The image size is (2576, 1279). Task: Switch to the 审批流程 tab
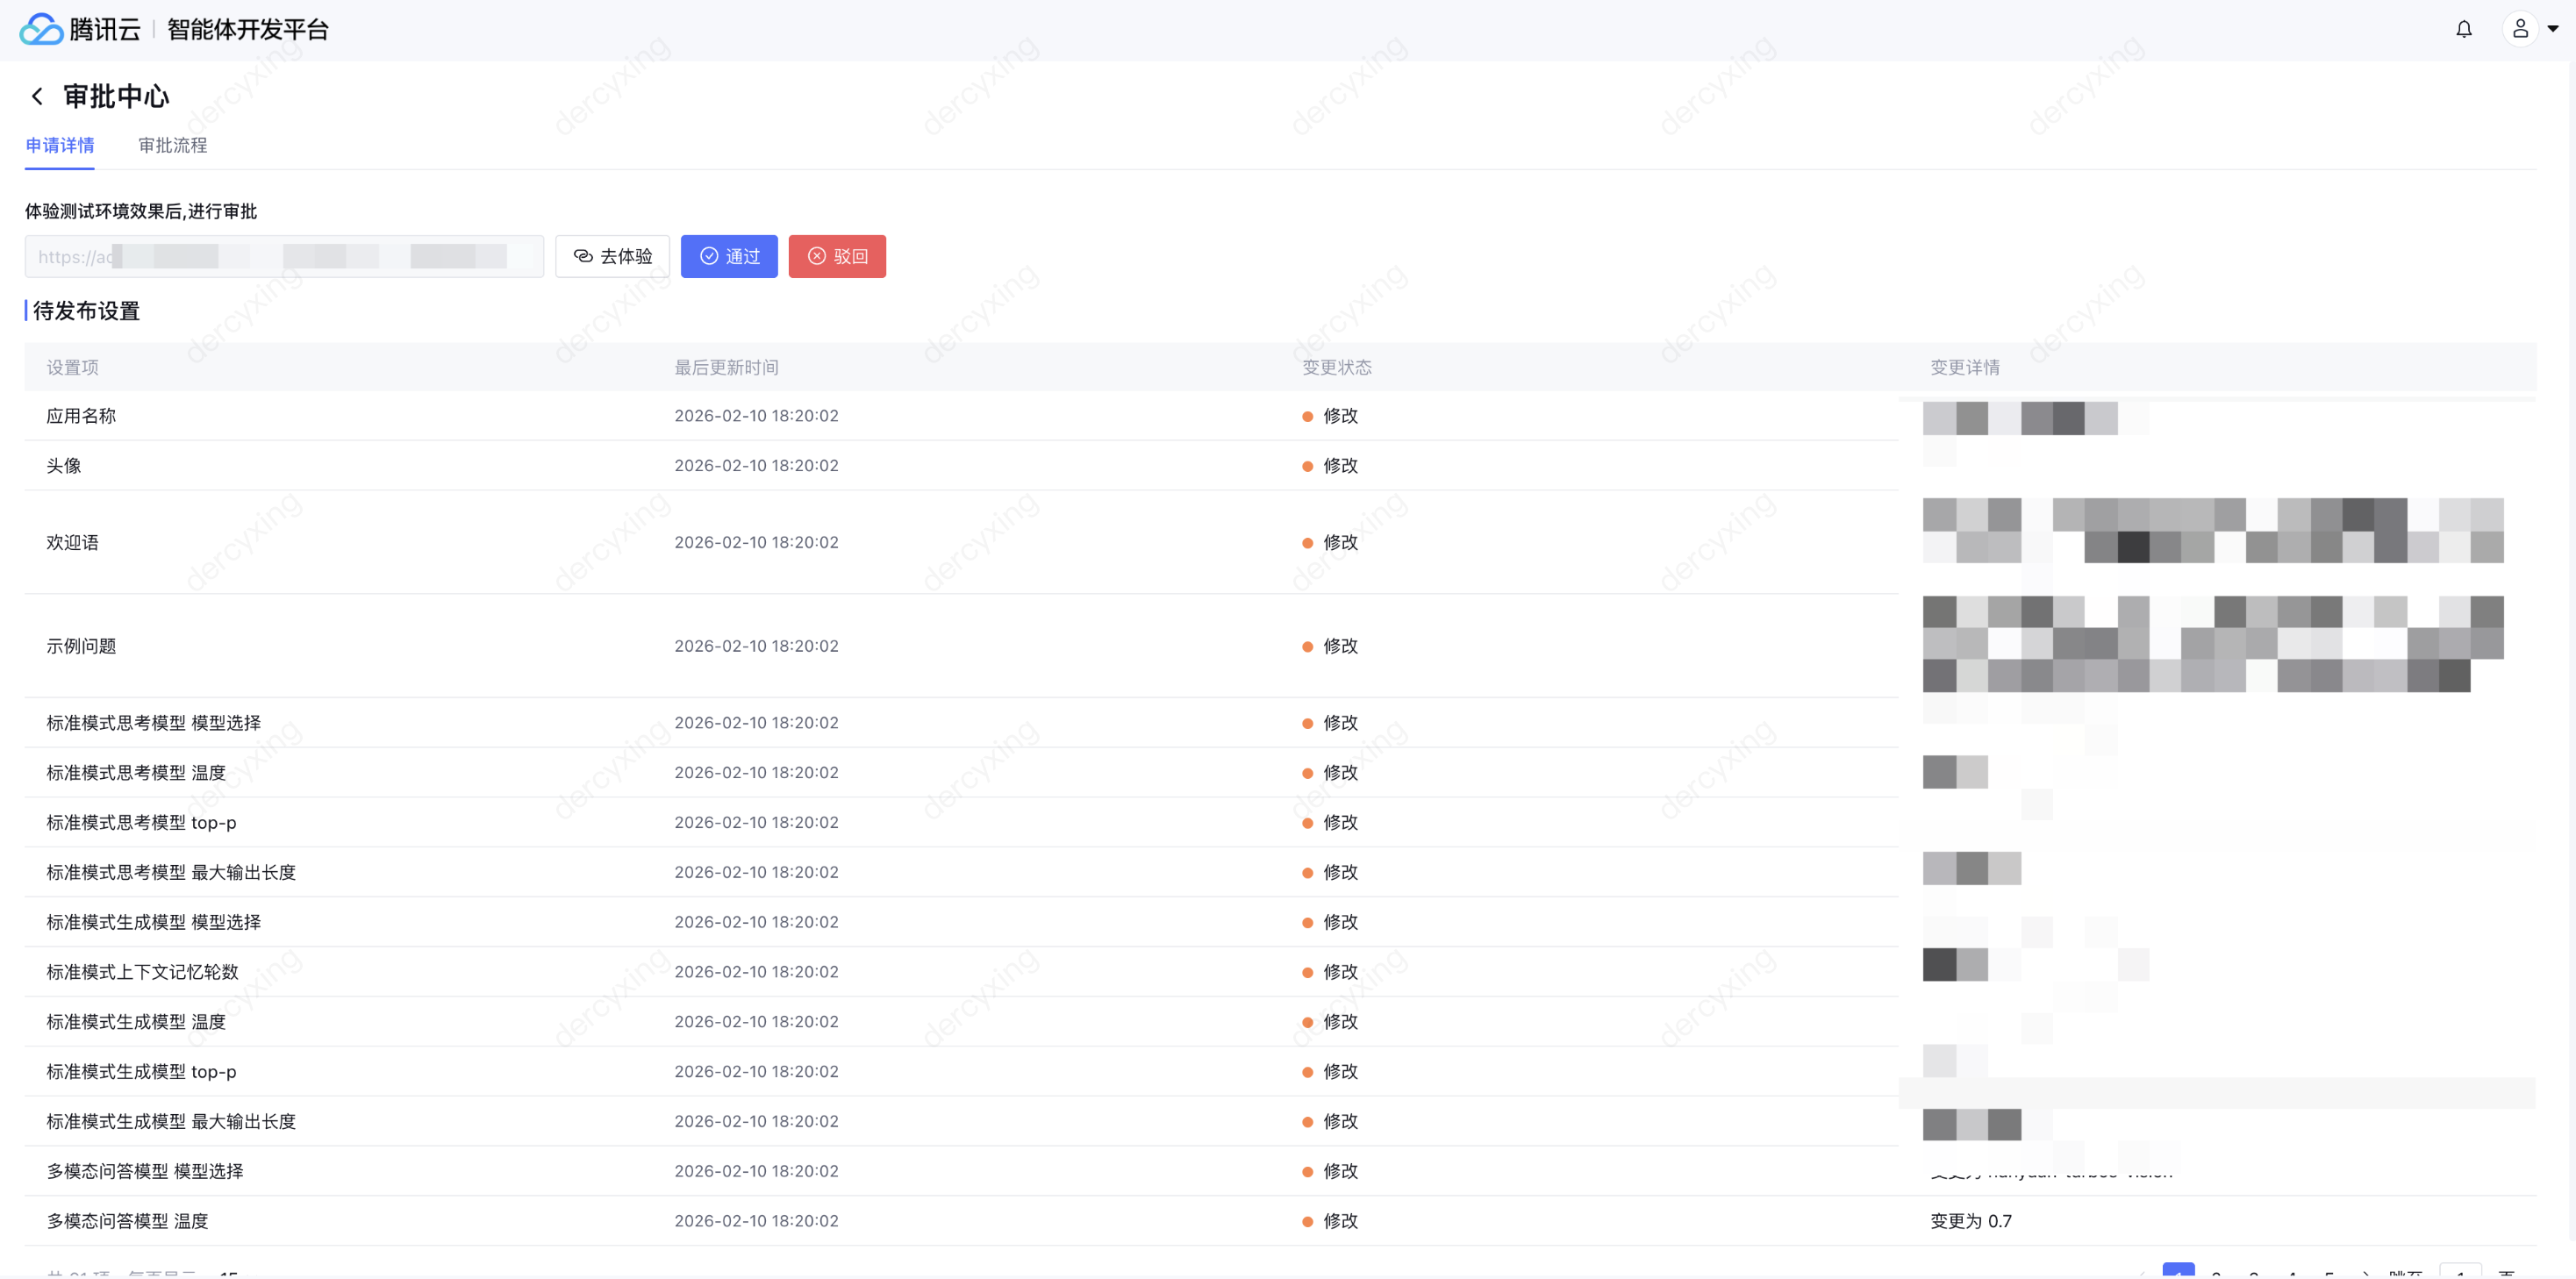pyautogui.click(x=172, y=146)
